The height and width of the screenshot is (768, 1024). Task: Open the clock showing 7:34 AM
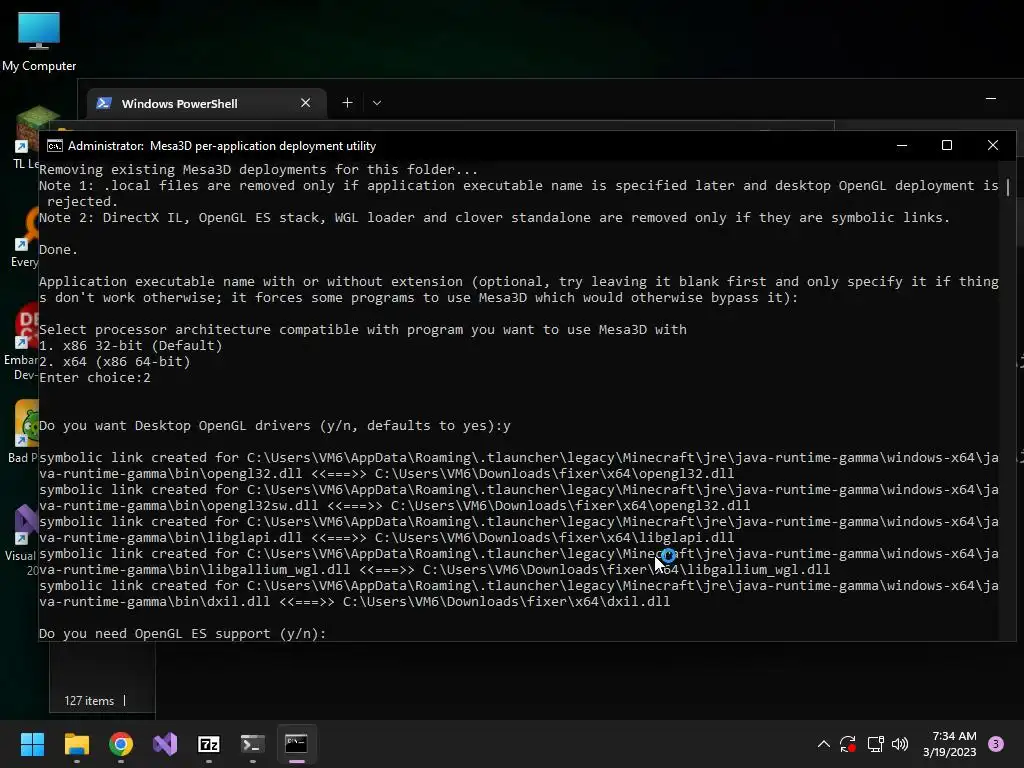click(x=950, y=744)
